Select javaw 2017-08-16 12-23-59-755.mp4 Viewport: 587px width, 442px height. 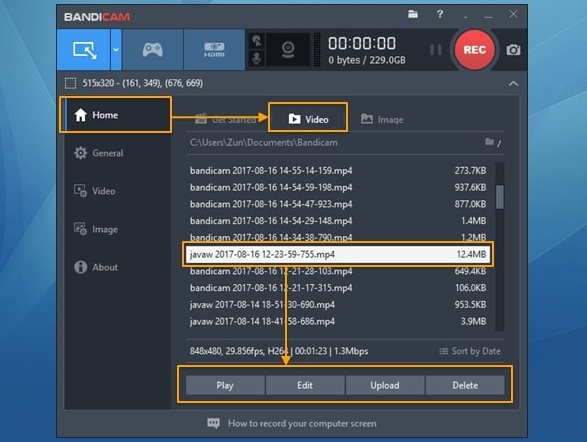[x=338, y=254]
